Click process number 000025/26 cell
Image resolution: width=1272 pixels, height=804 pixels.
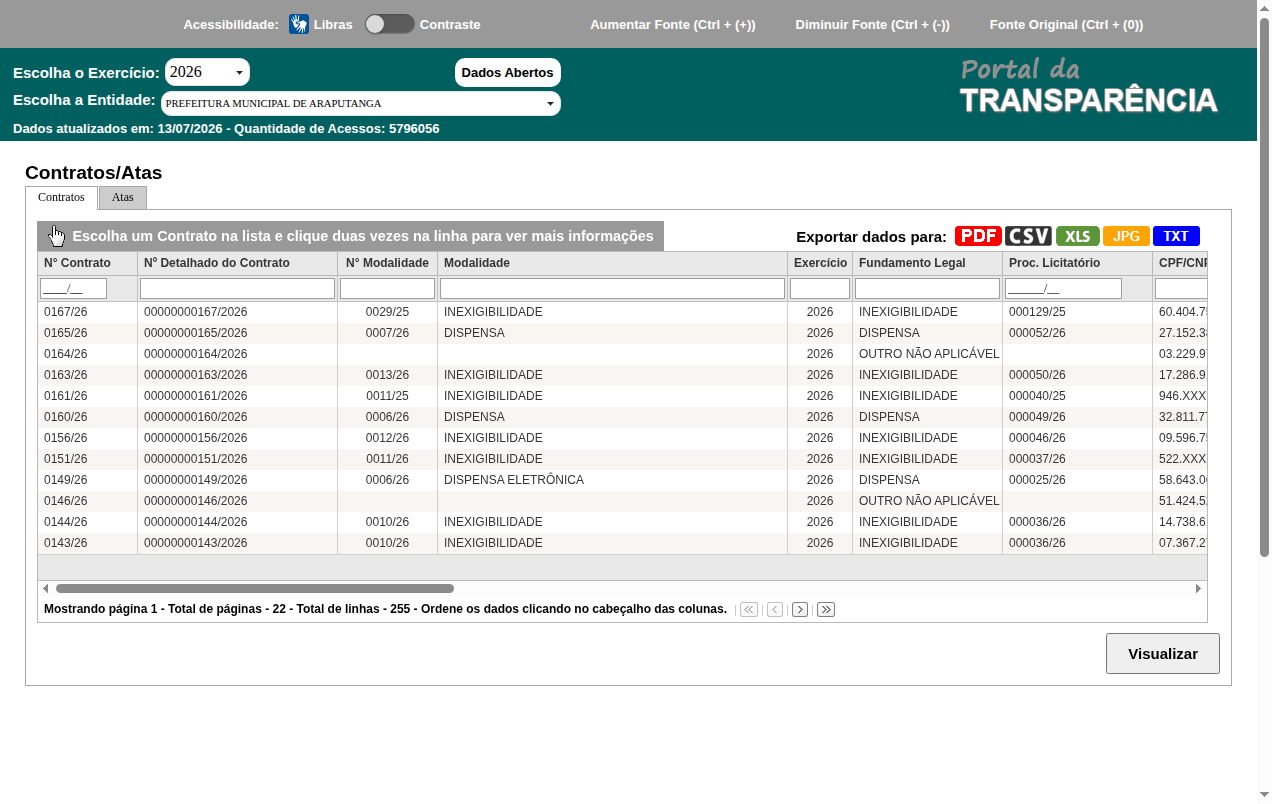coord(1078,480)
